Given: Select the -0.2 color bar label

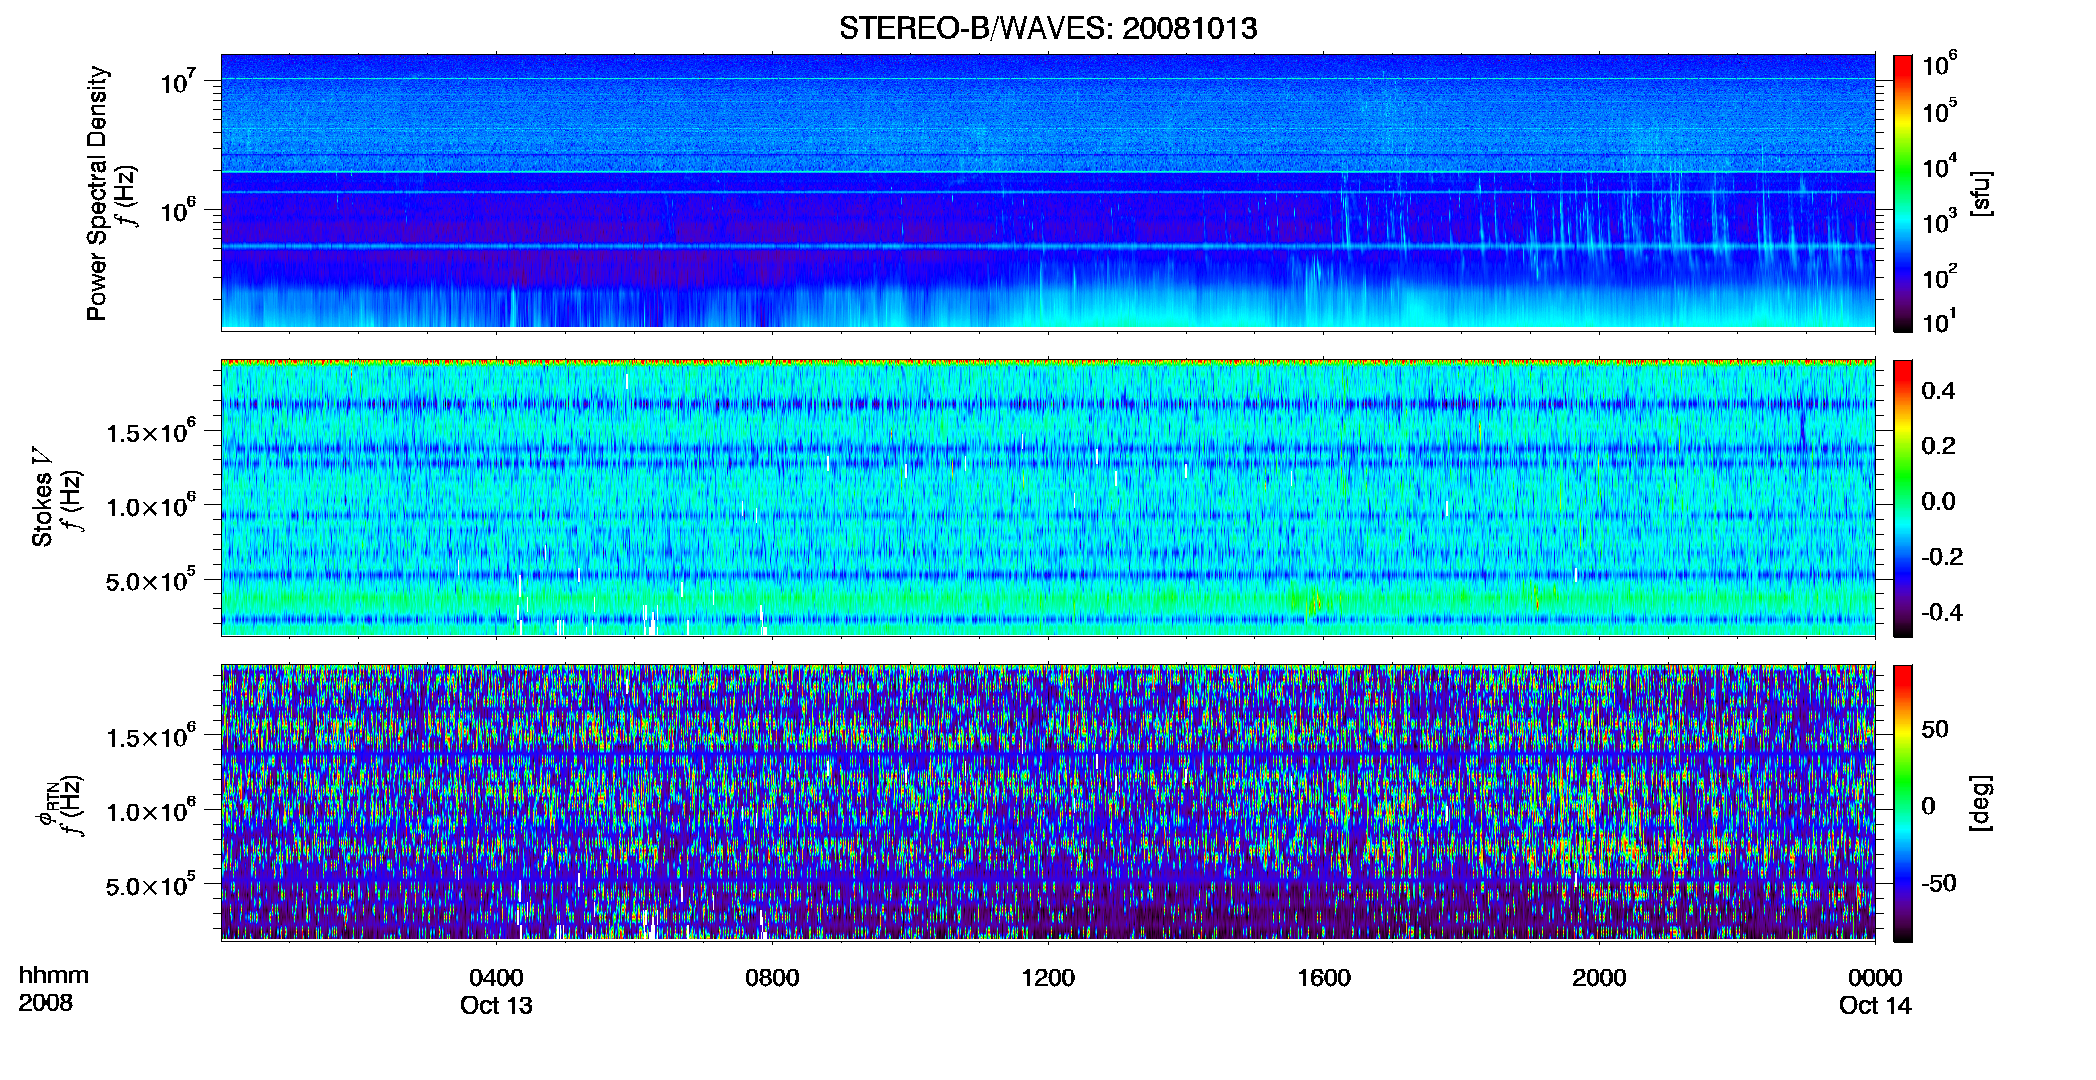Looking at the screenshot, I should (x=1942, y=557).
